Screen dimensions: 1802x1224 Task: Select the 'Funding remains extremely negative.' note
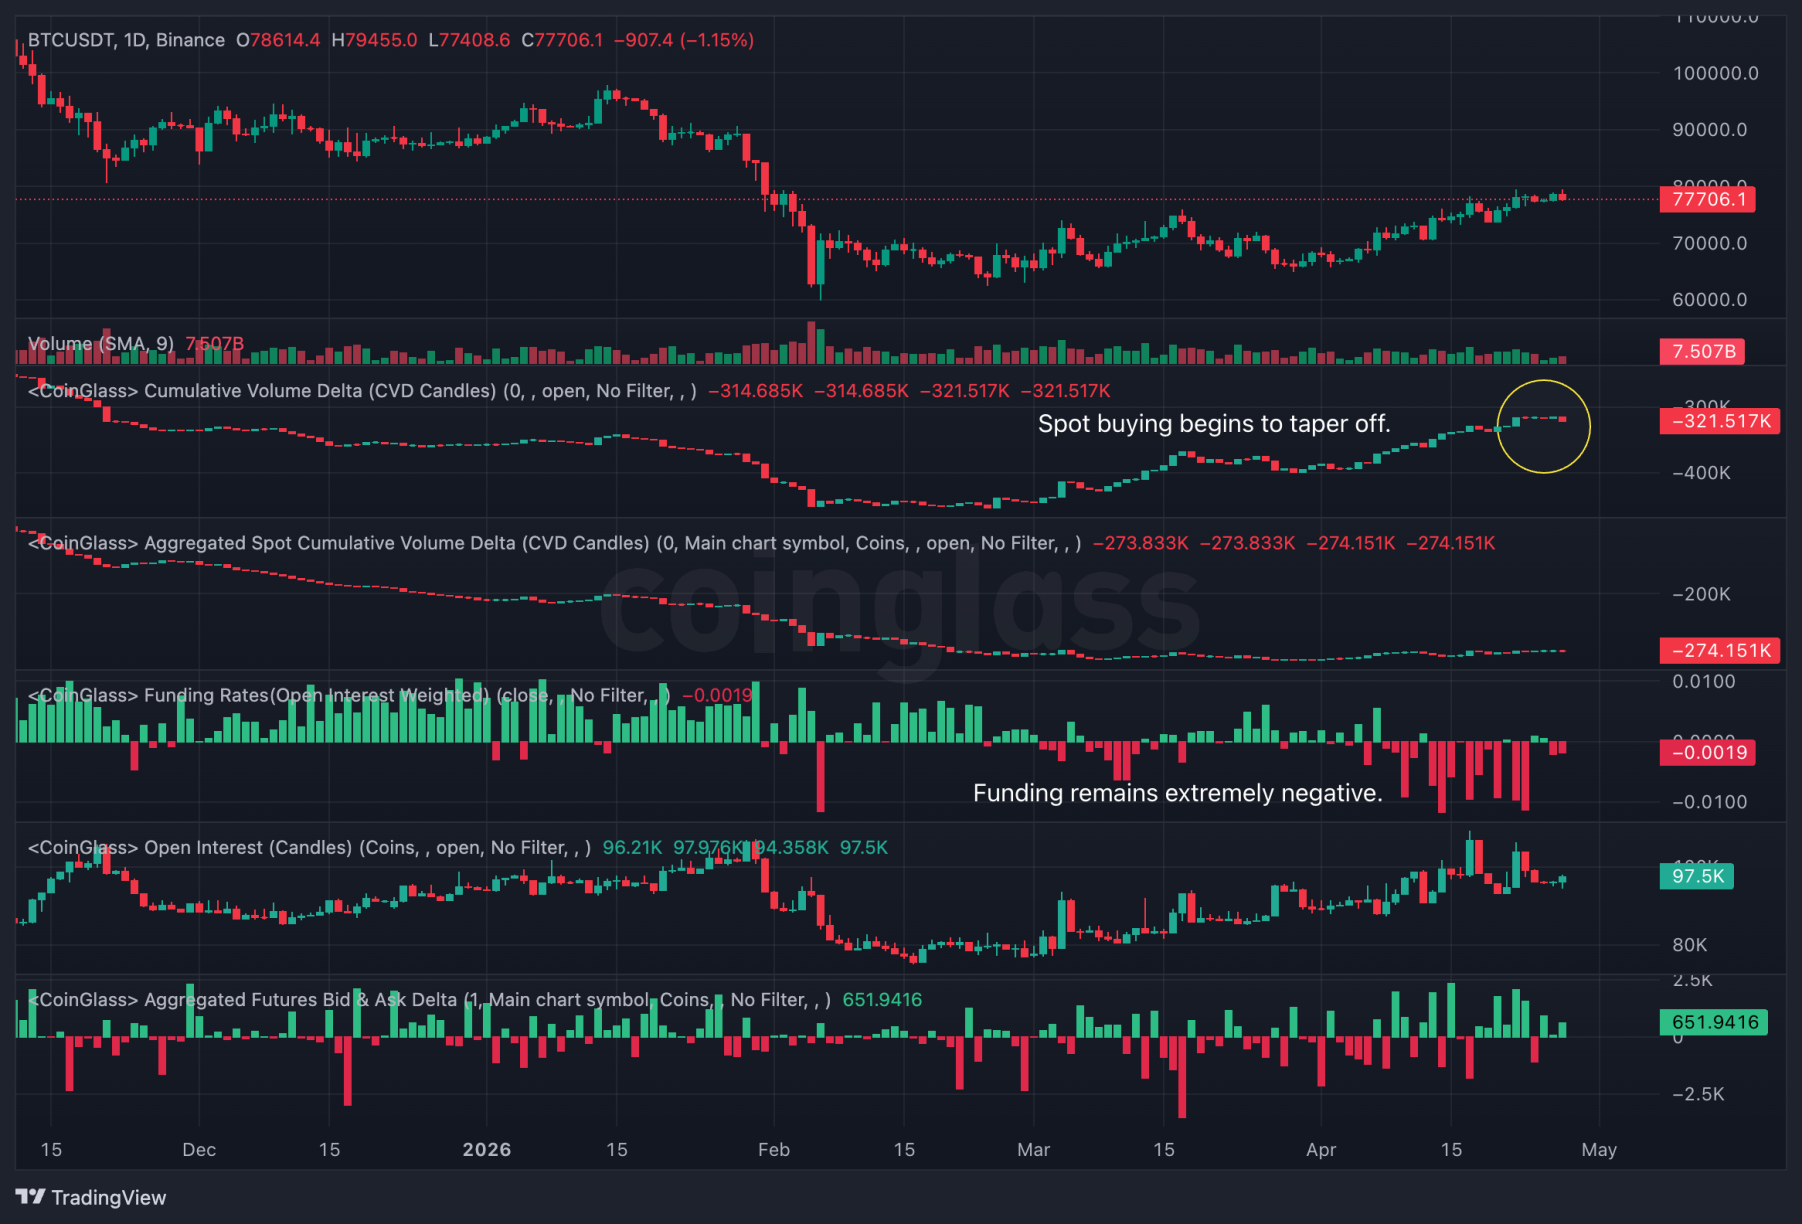pyautogui.click(x=1178, y=793)
